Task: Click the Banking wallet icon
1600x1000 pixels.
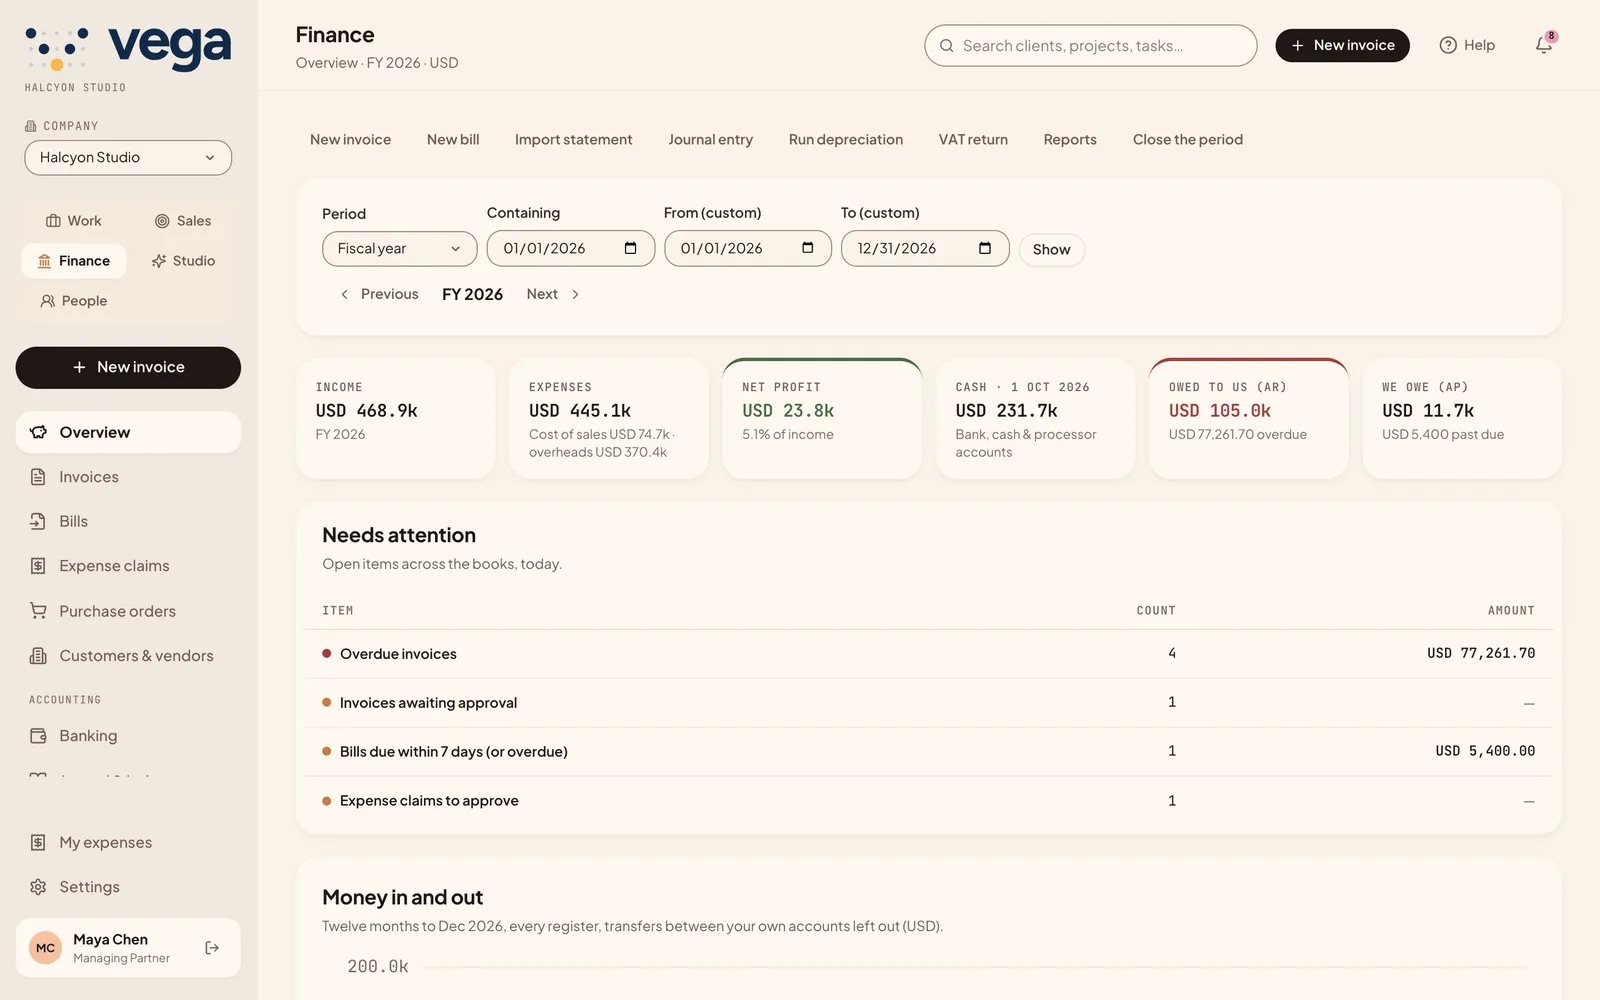Action: [38, 736]
